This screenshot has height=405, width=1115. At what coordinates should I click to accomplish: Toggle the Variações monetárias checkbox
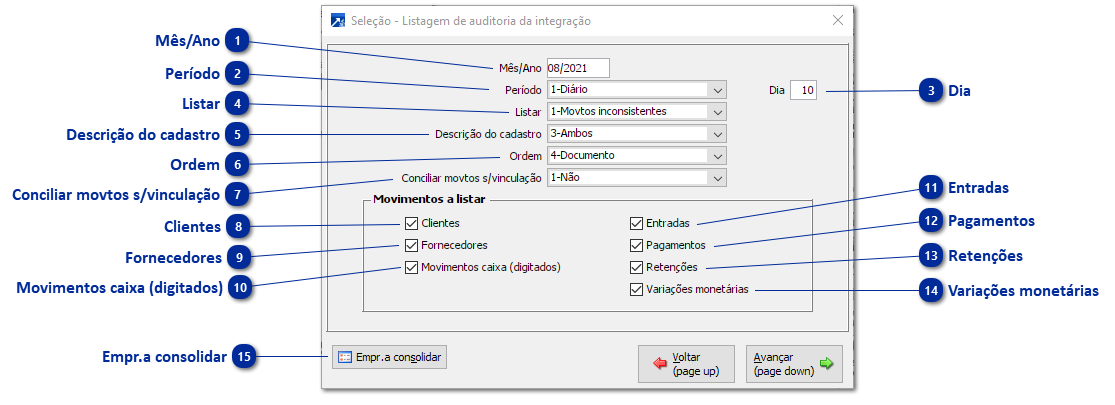coord(636,289)
